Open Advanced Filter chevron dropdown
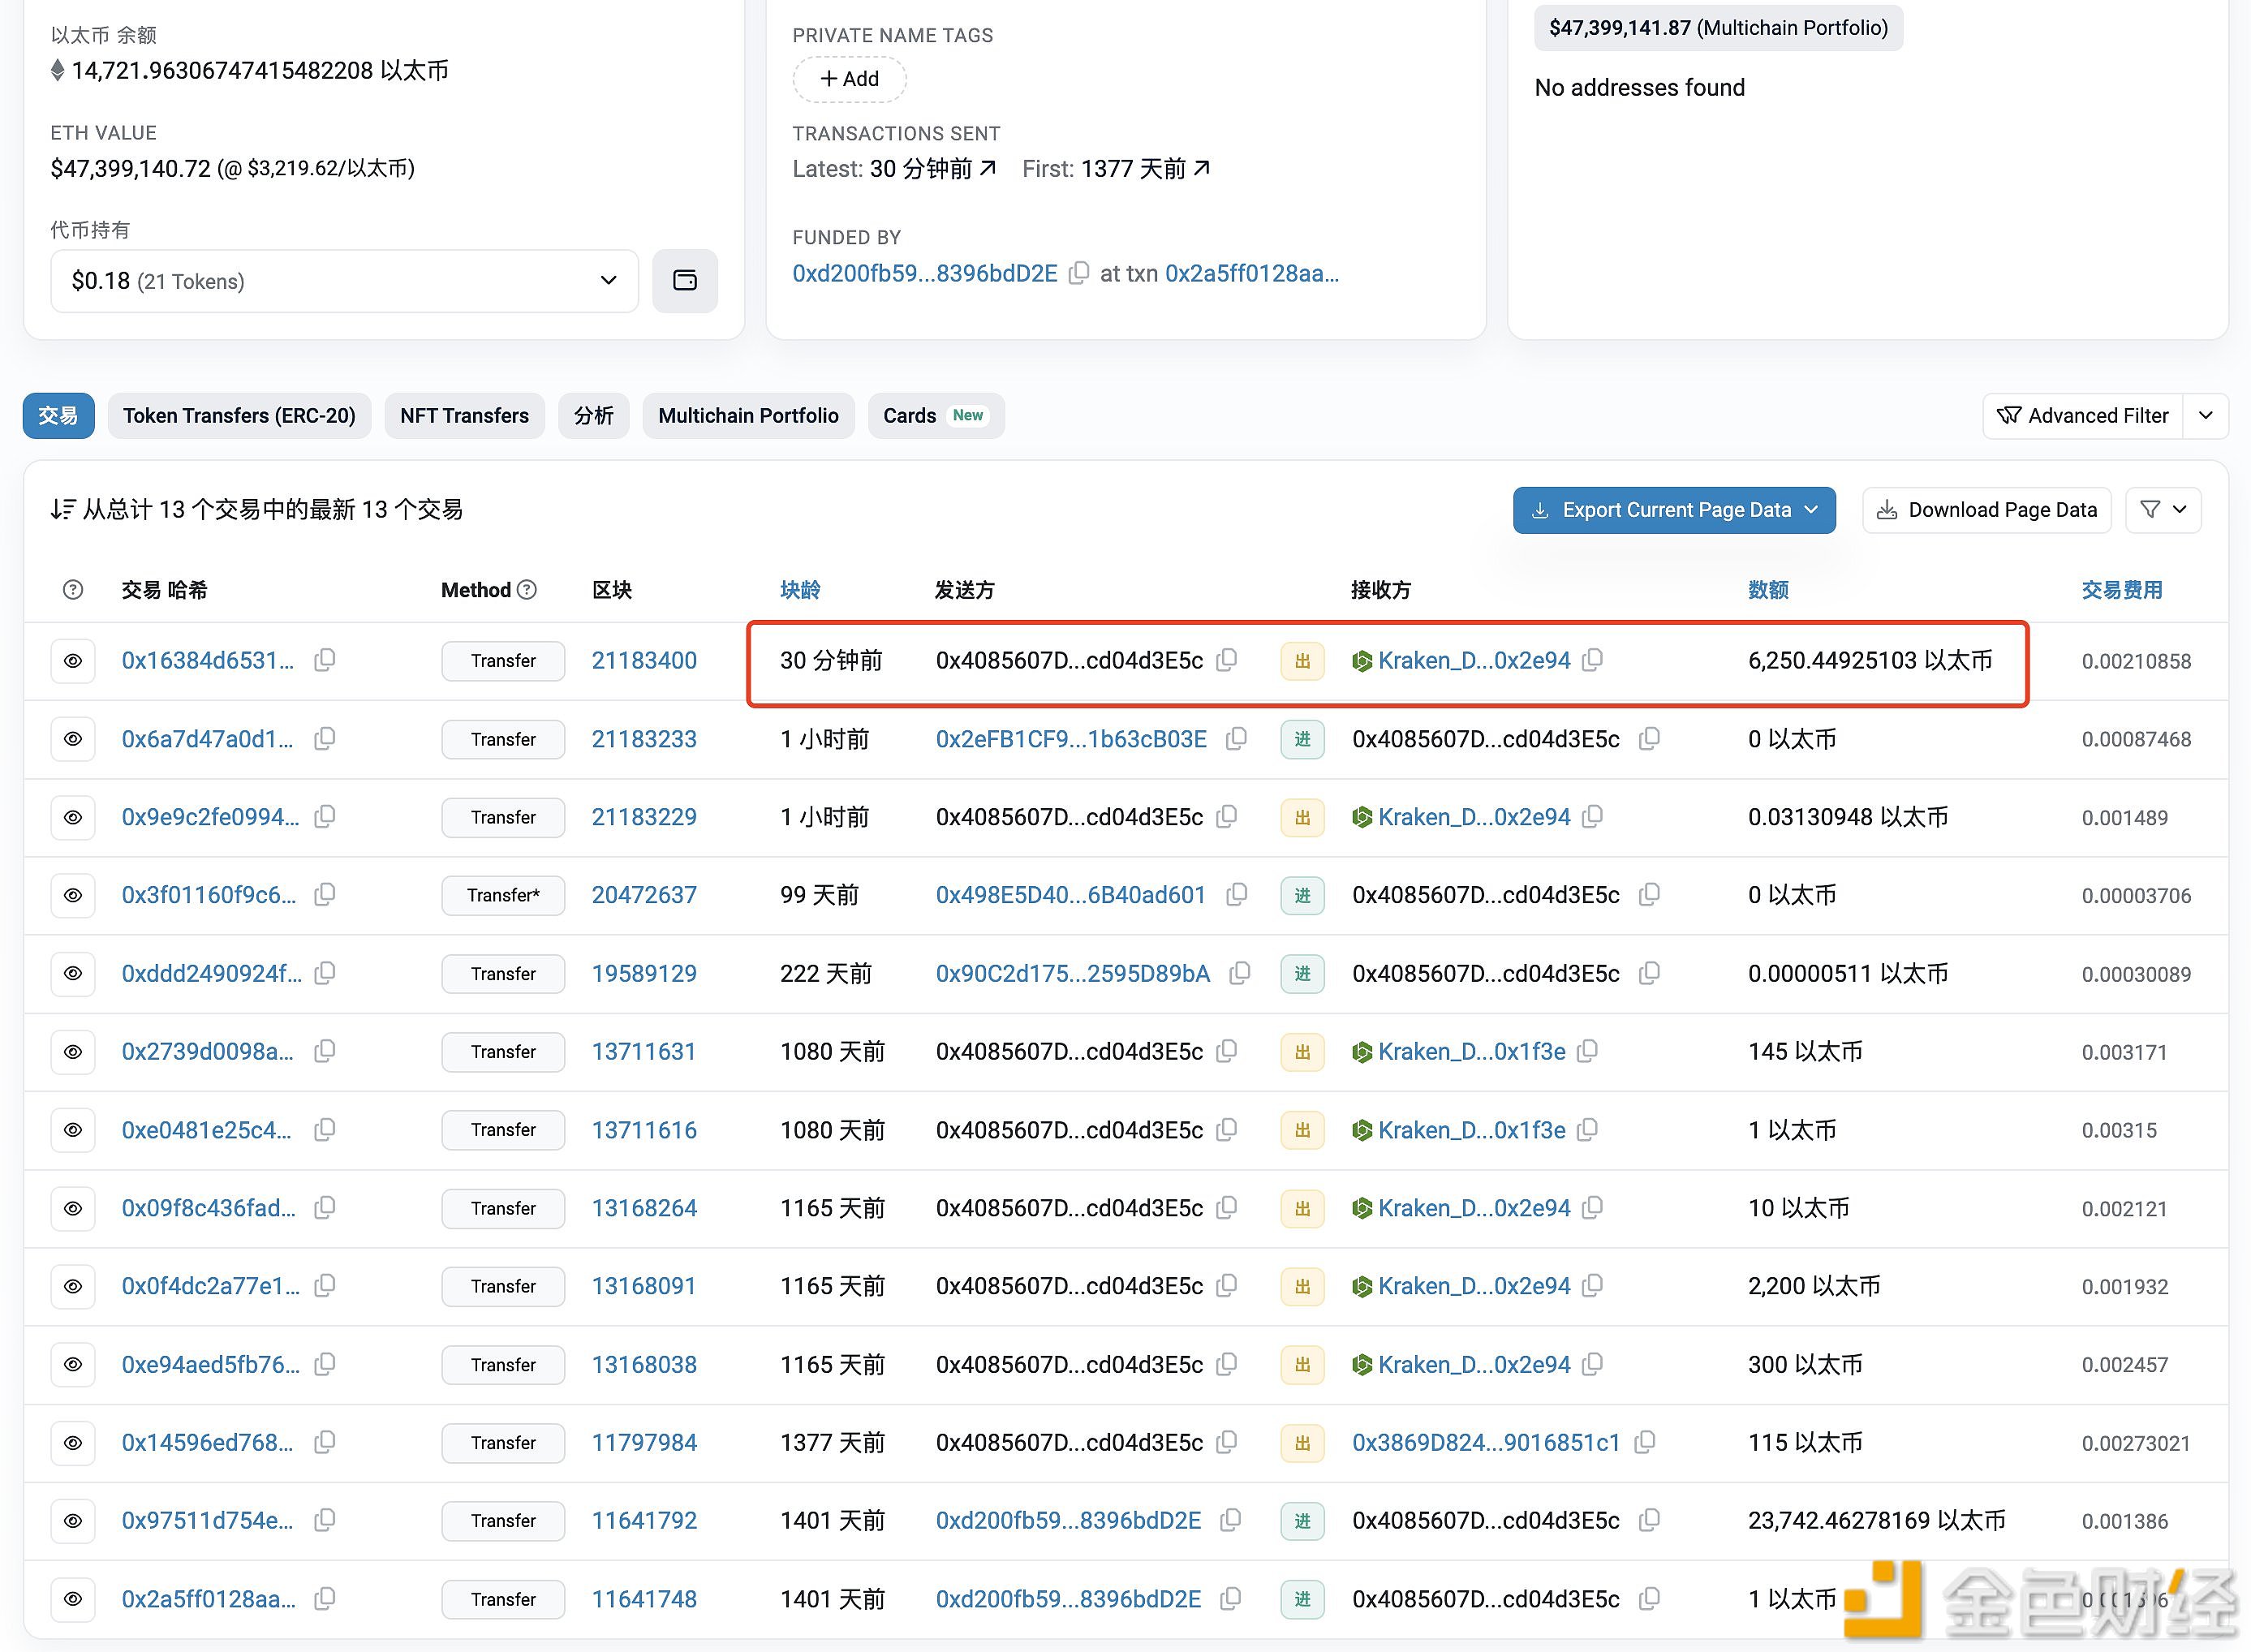 click(x=2206, y=416)
